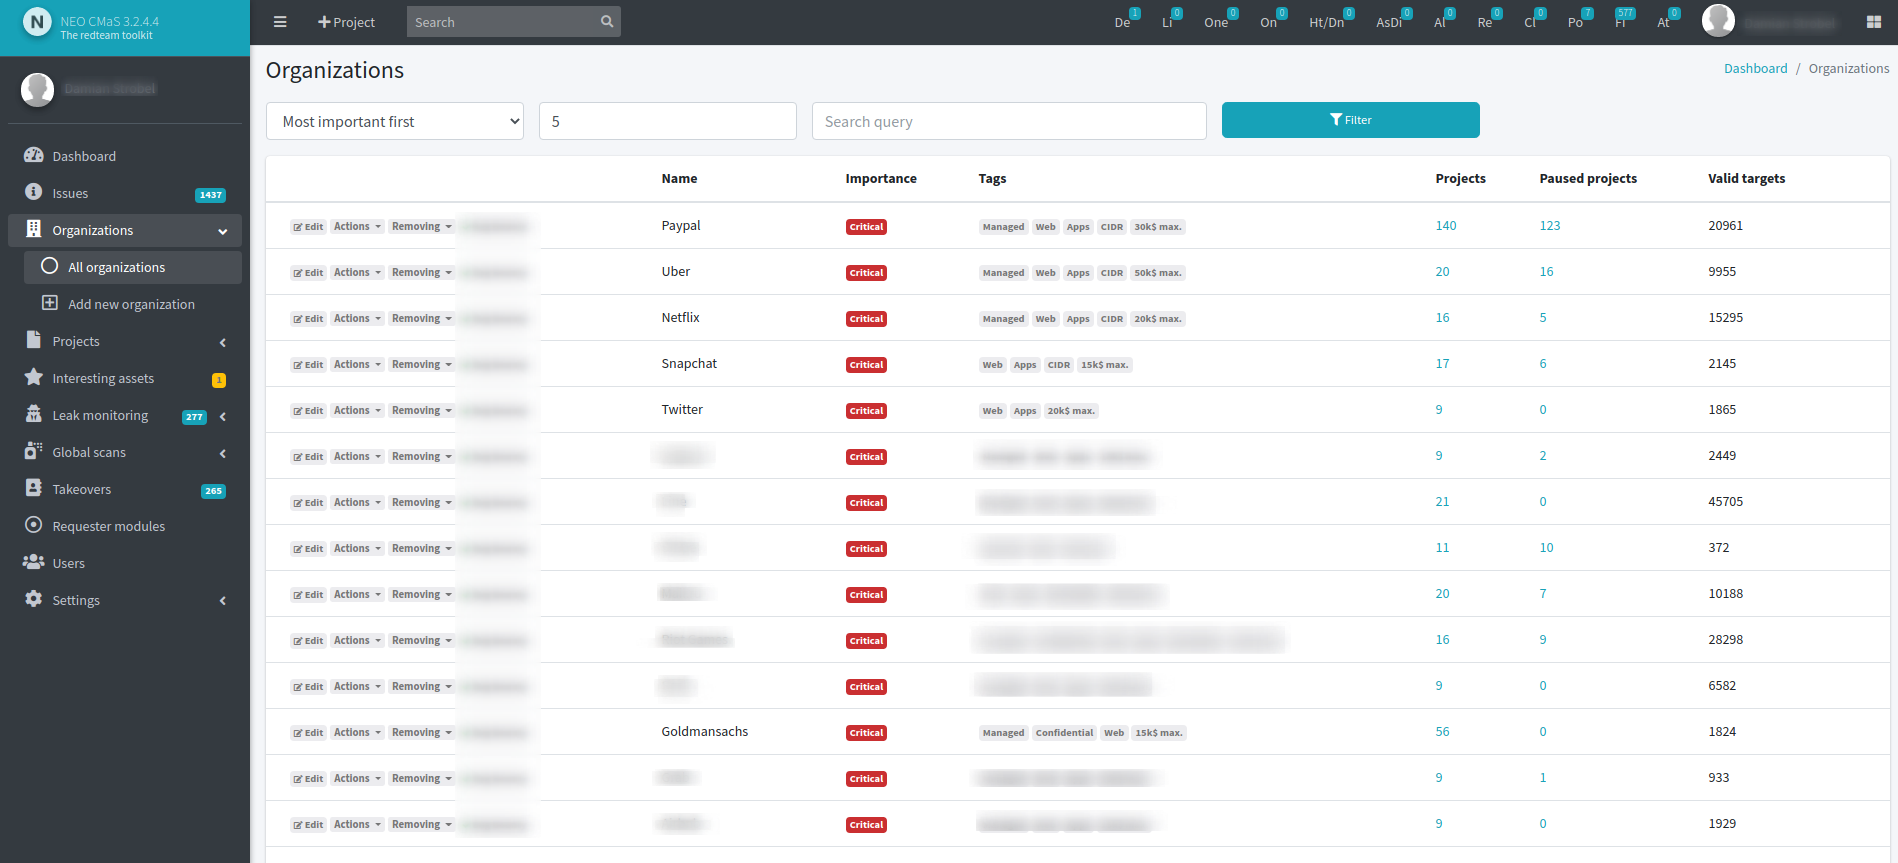Select All organizations submenu item
Image resolution: width=1898 pixels, height=863 pixels.
[x=133, y=267]
